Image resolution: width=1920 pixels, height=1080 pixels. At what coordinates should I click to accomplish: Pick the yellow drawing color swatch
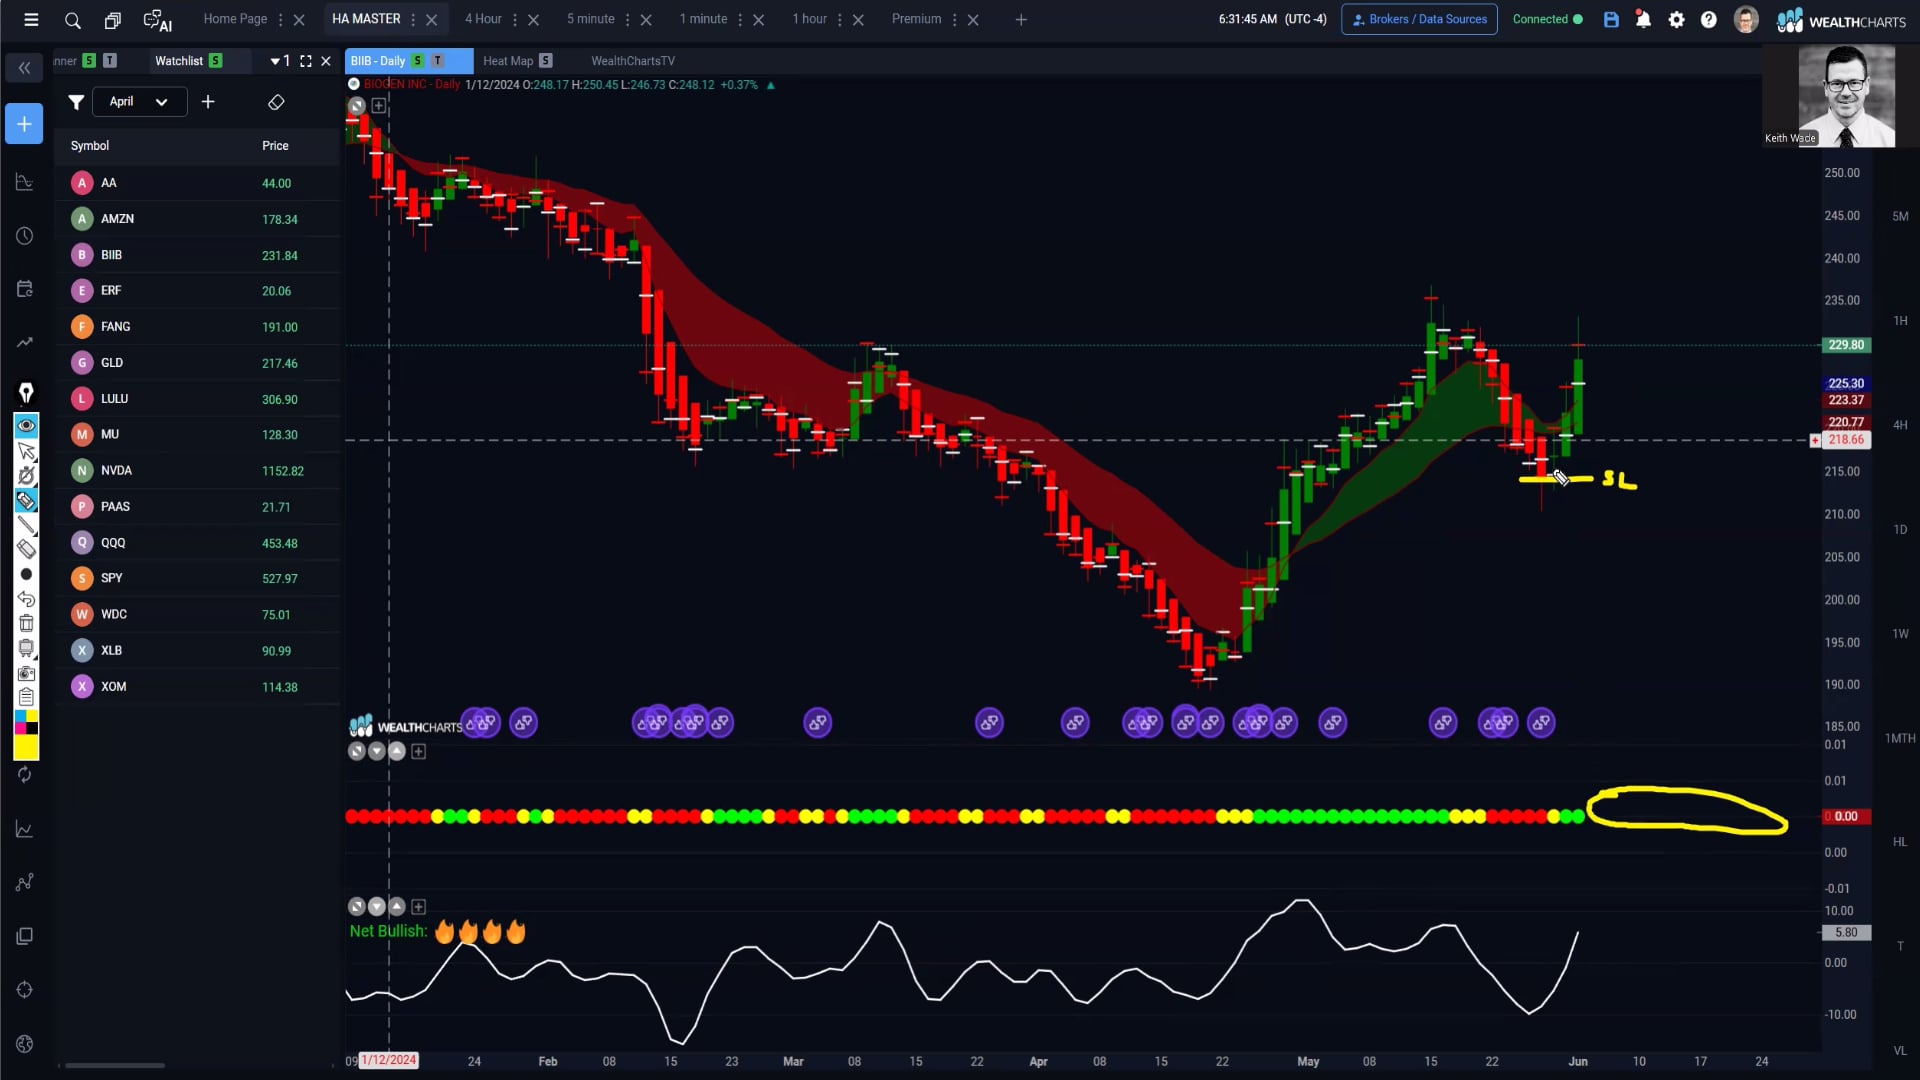[26, 748]
